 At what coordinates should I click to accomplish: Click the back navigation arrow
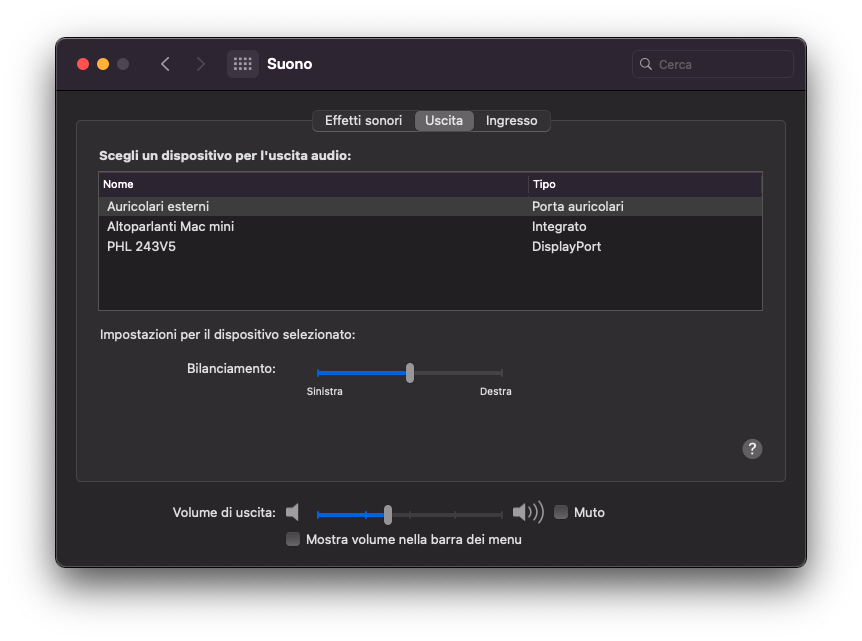click(x=165, y=64)
